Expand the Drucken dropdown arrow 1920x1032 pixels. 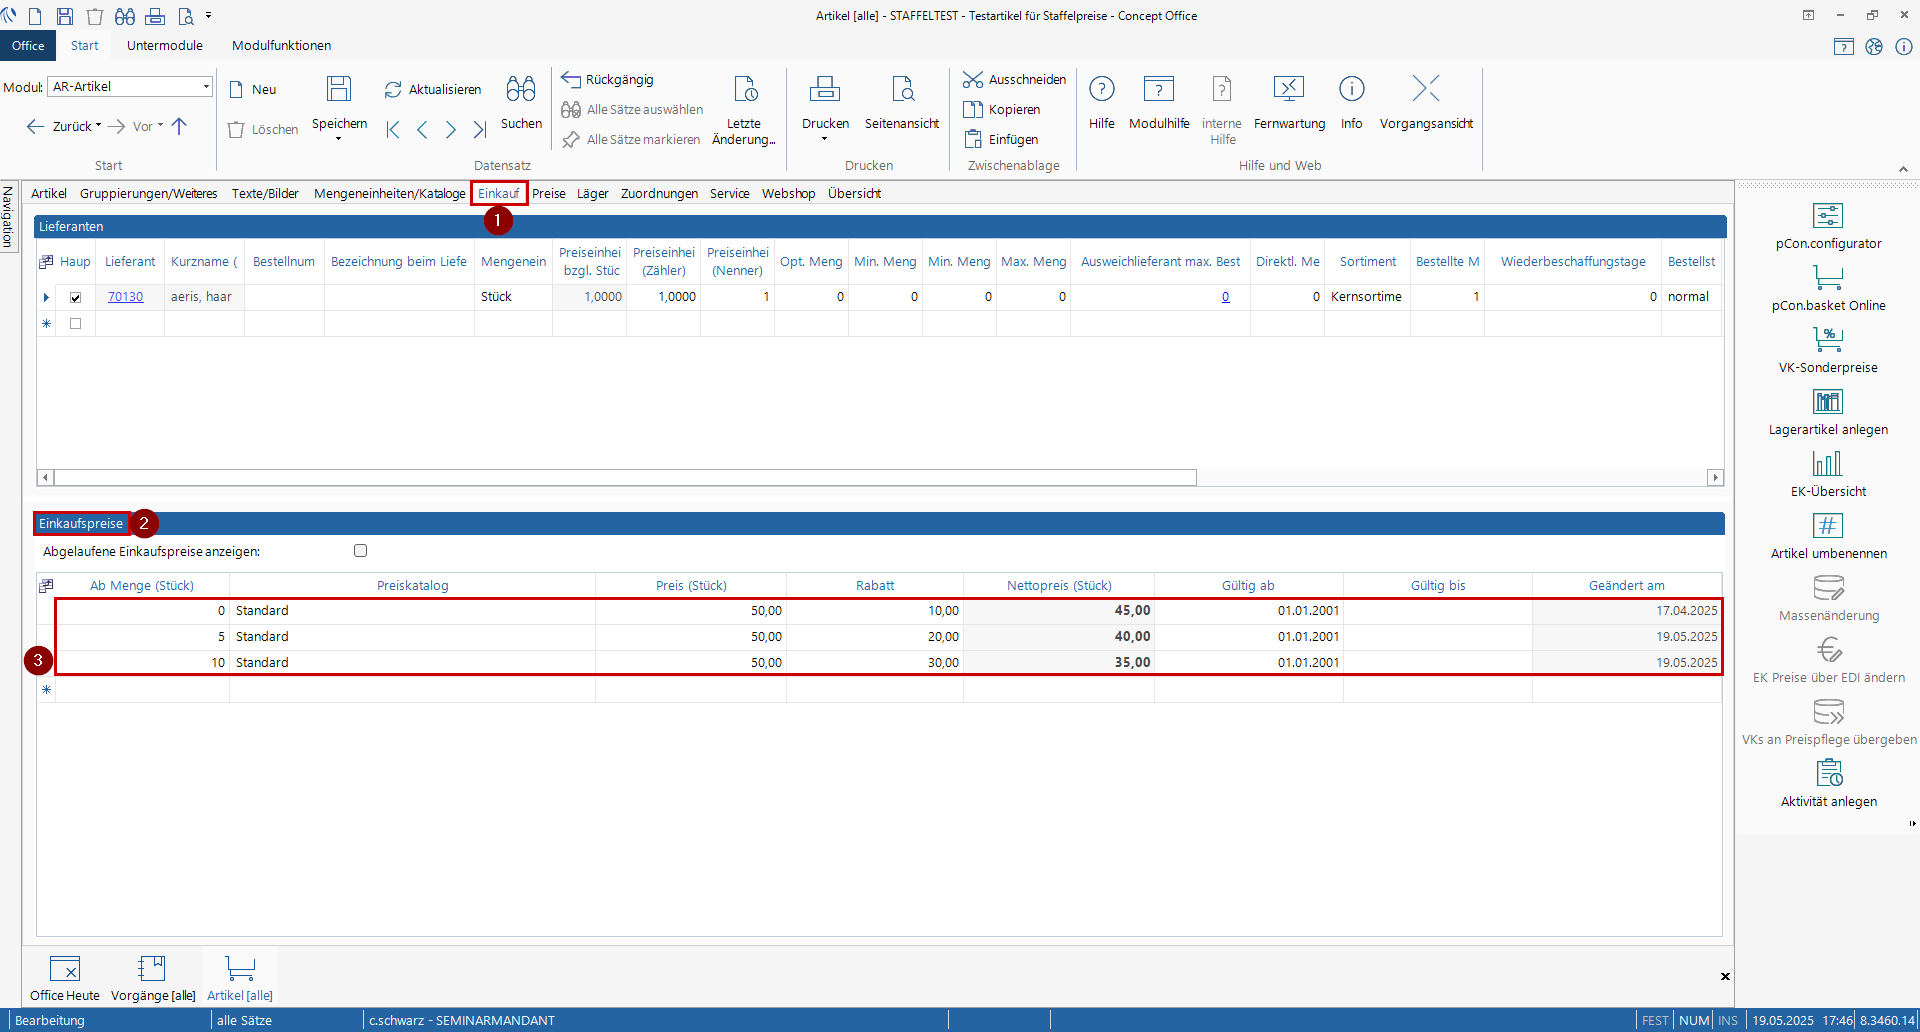pyautogui.click(x=825, y=139)
